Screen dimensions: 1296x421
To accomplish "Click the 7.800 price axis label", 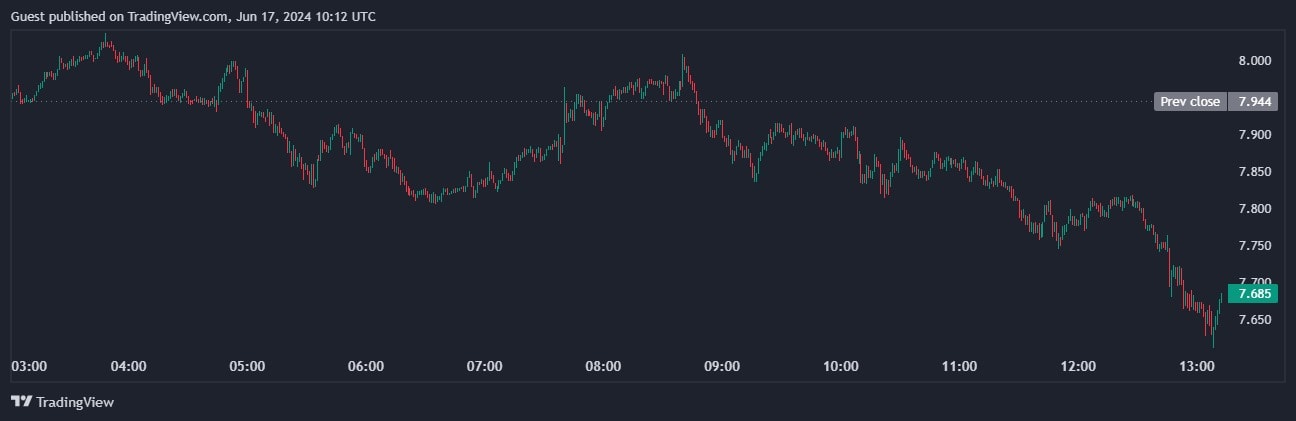I will [1254, 209].
